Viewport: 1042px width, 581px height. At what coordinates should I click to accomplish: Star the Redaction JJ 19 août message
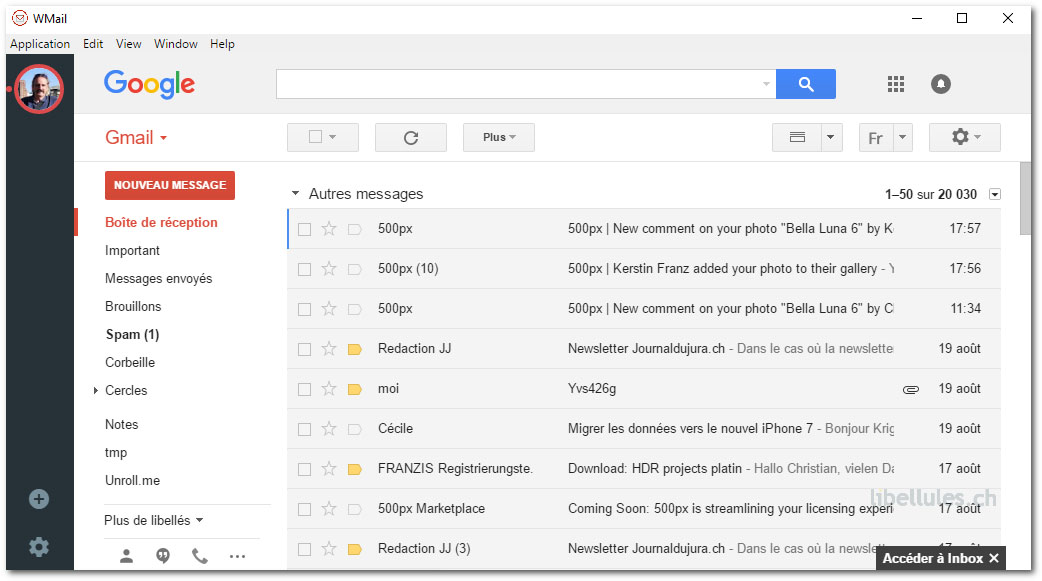[329, 348]
